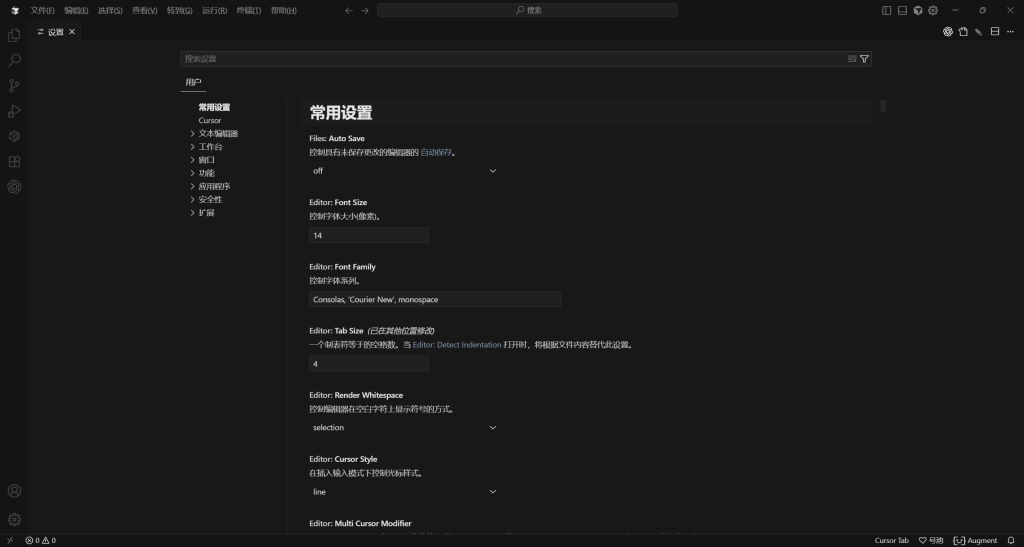Click the Editor Font Family input field

point(435,299)
